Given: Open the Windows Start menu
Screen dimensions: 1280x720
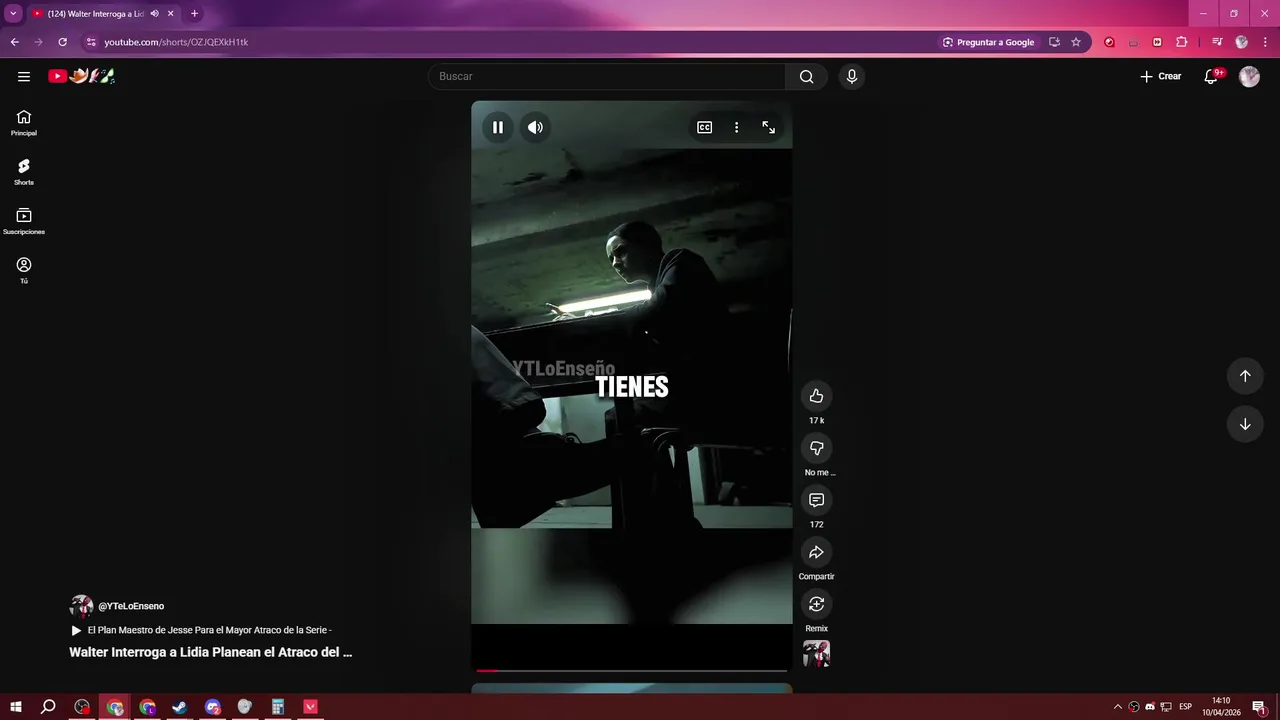Looking at the screenshot, I should 16,707.
